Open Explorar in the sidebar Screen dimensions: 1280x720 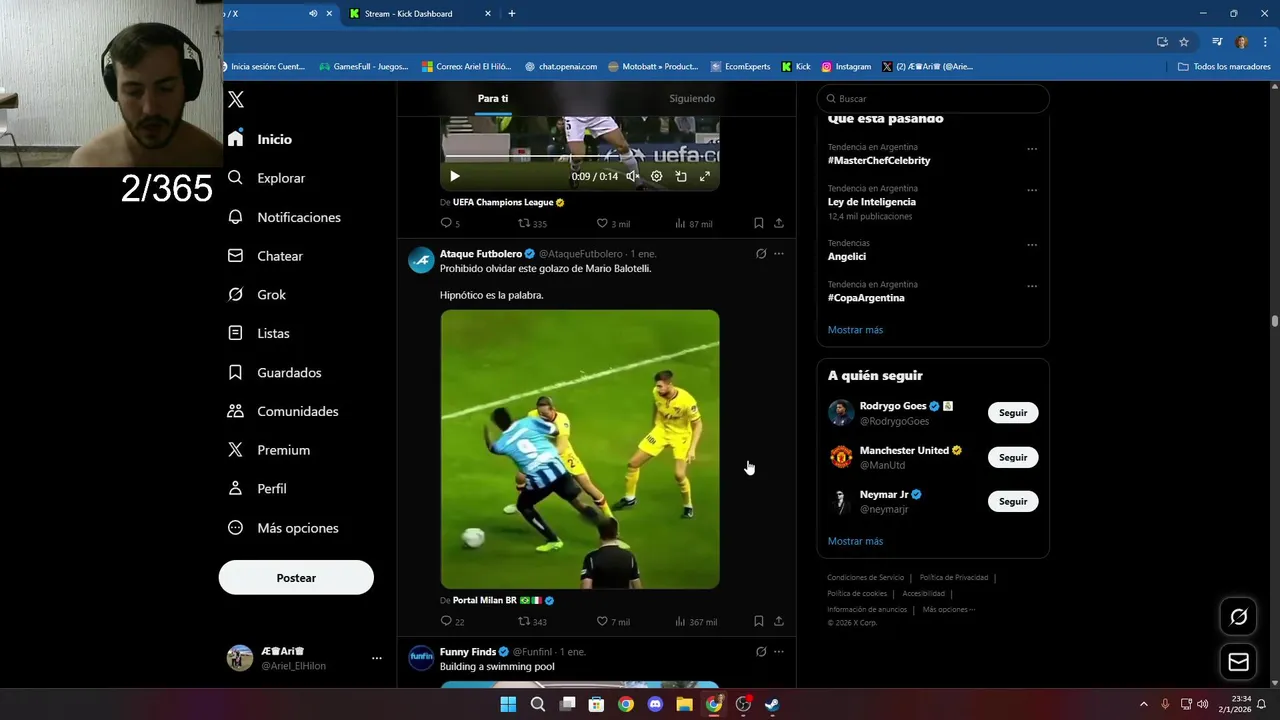(x=266, y=178)
